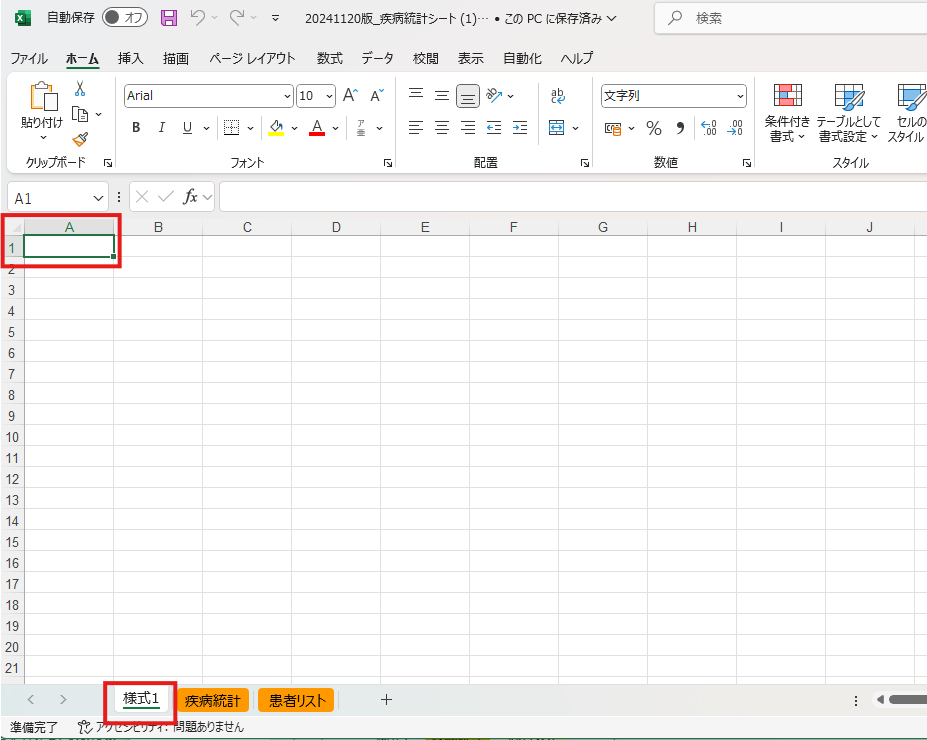
Task: Click the Decrease font size icon
Action: click(x=377, y=95)
